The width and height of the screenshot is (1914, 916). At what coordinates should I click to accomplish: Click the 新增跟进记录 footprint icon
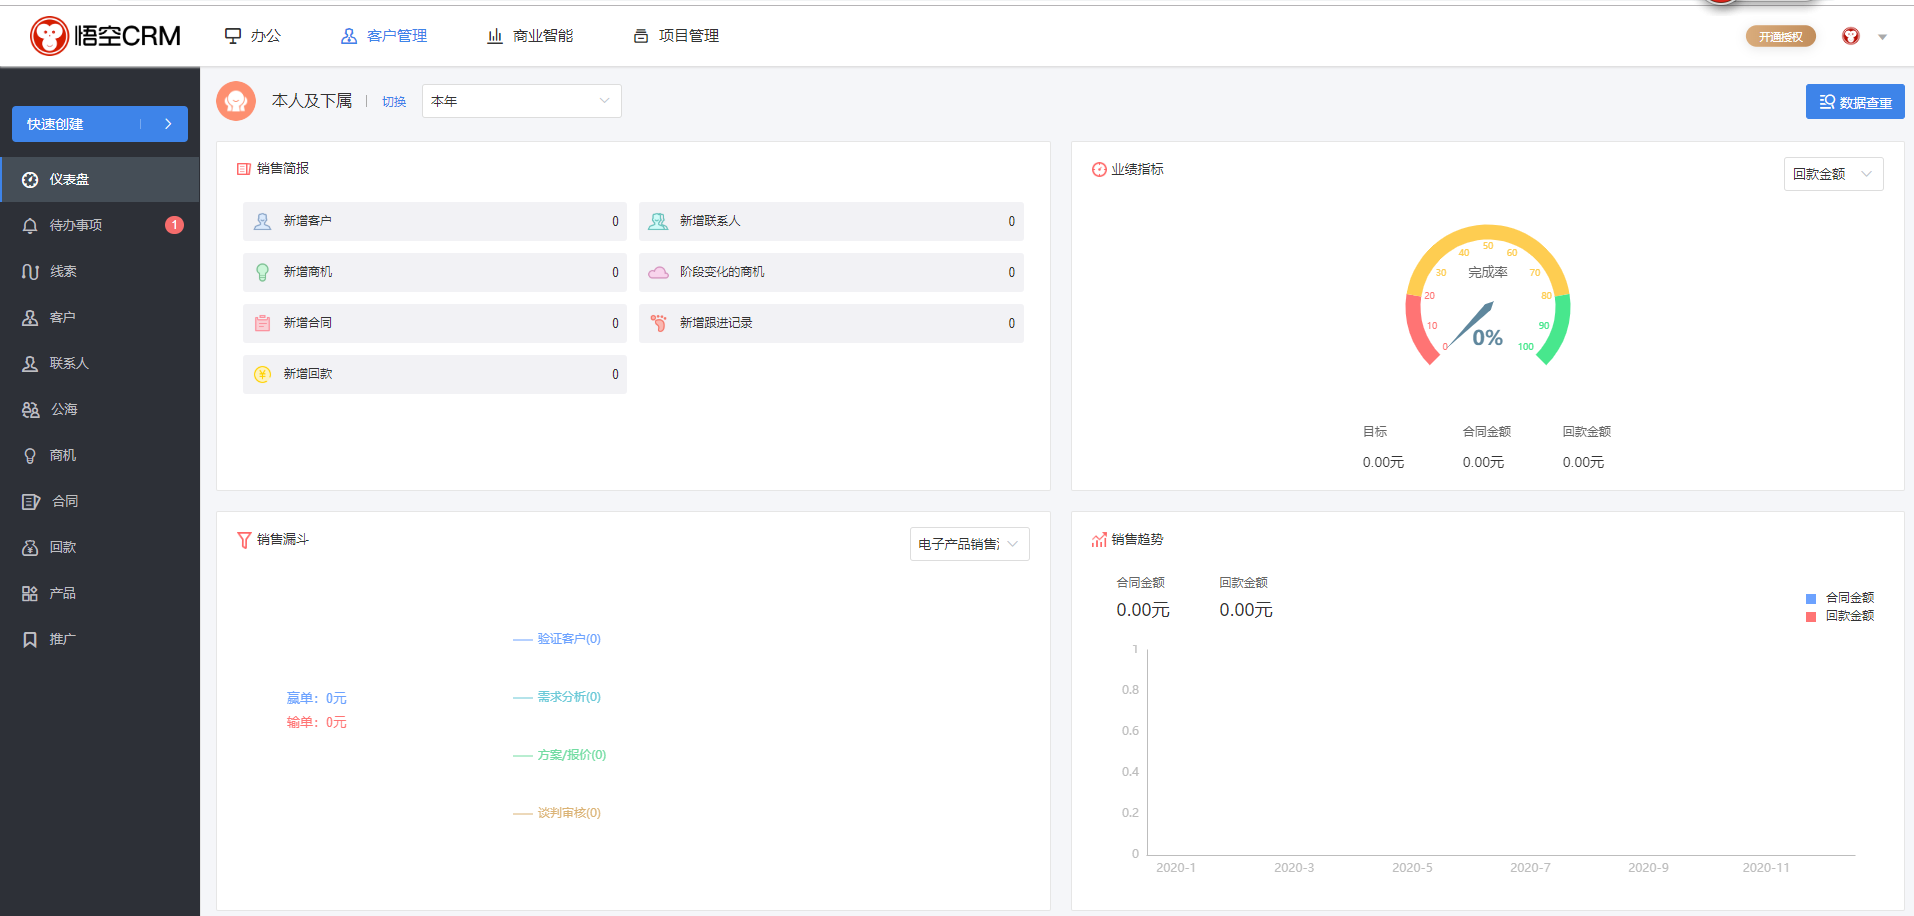pyautogui.click(x=658, y=324)
